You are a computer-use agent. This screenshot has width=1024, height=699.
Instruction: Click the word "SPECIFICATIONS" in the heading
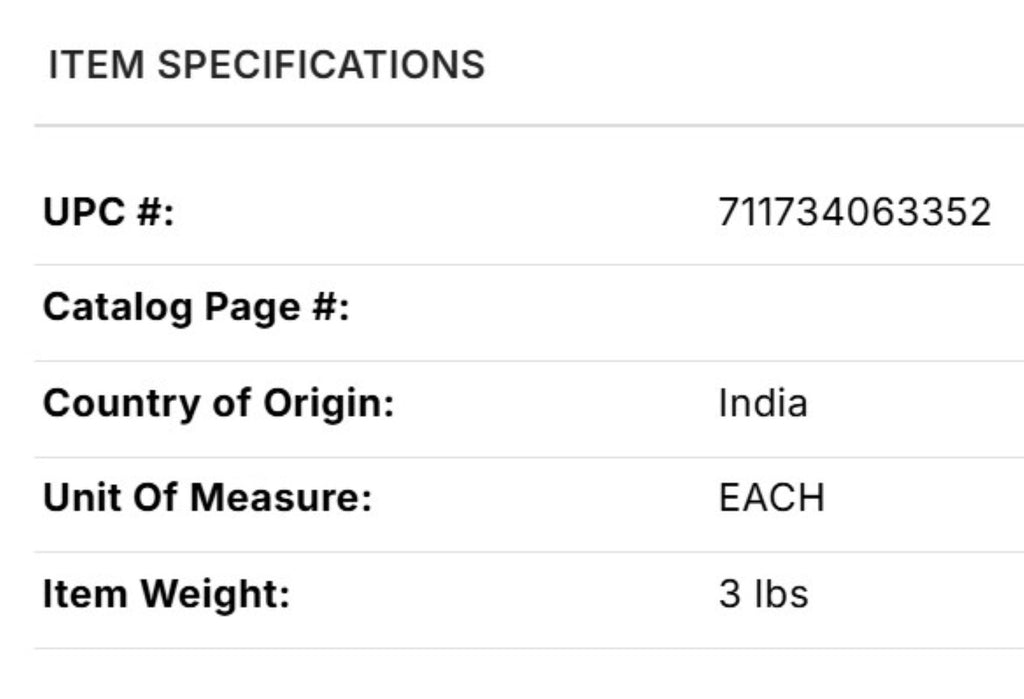pos(321,65)
